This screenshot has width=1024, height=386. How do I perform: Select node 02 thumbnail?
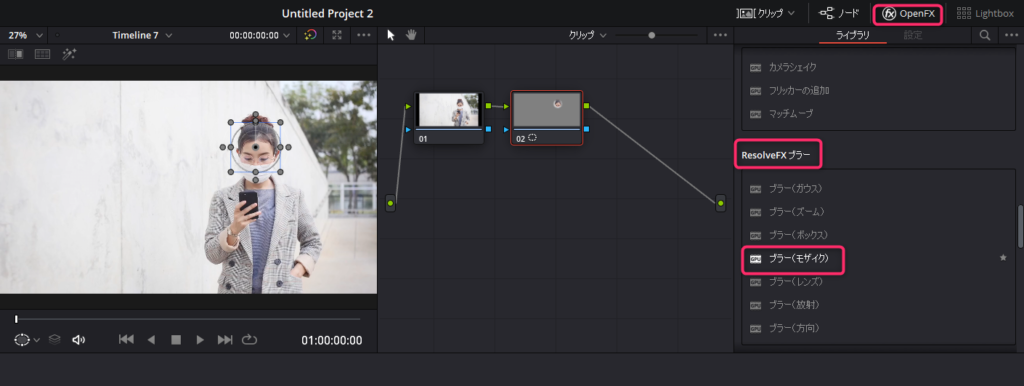coord(547,110)
